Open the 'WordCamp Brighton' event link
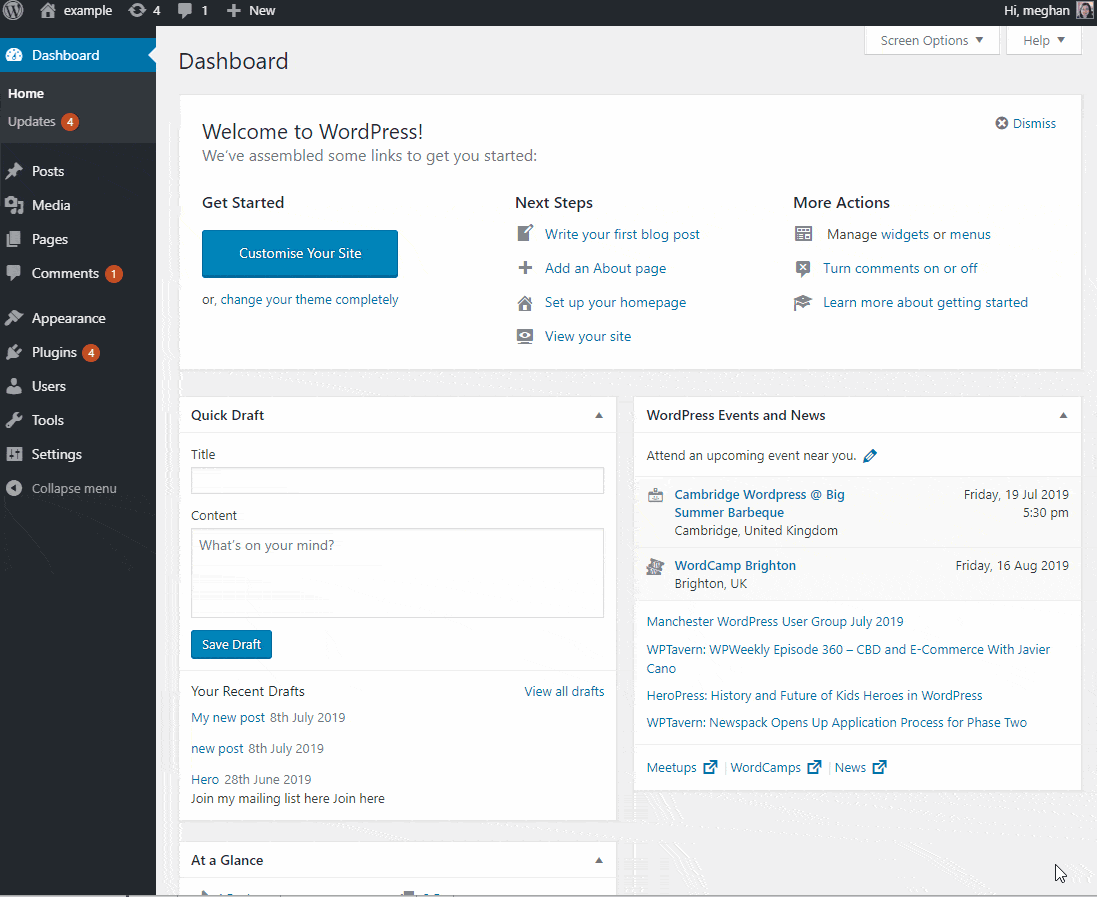The image size is (1097, 897). point(735,565)
